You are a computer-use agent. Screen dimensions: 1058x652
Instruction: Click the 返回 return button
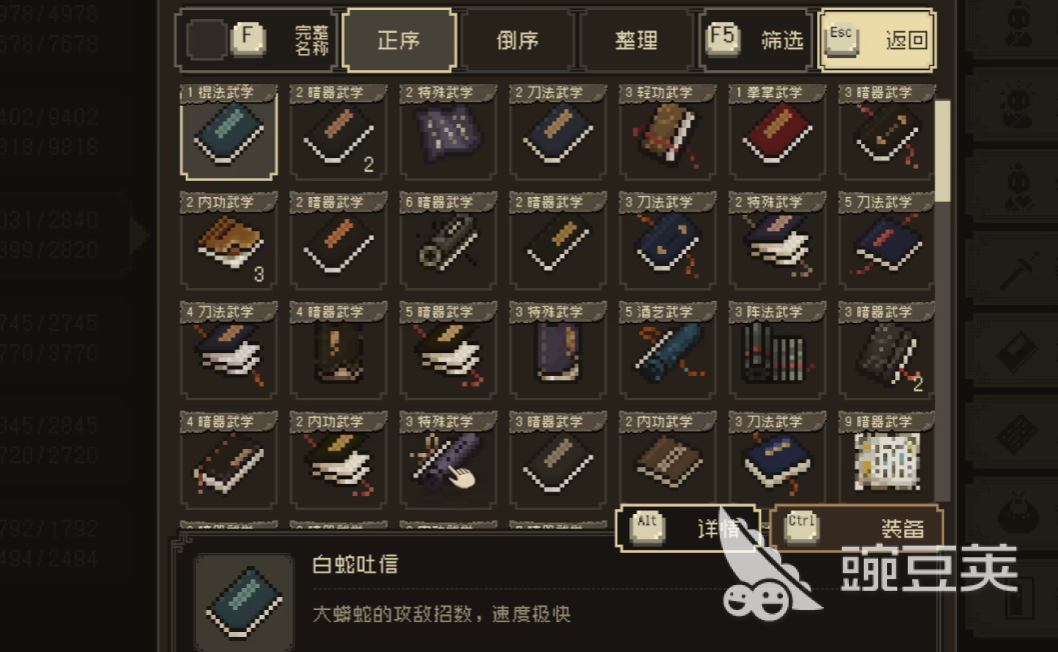pos(876,40)
